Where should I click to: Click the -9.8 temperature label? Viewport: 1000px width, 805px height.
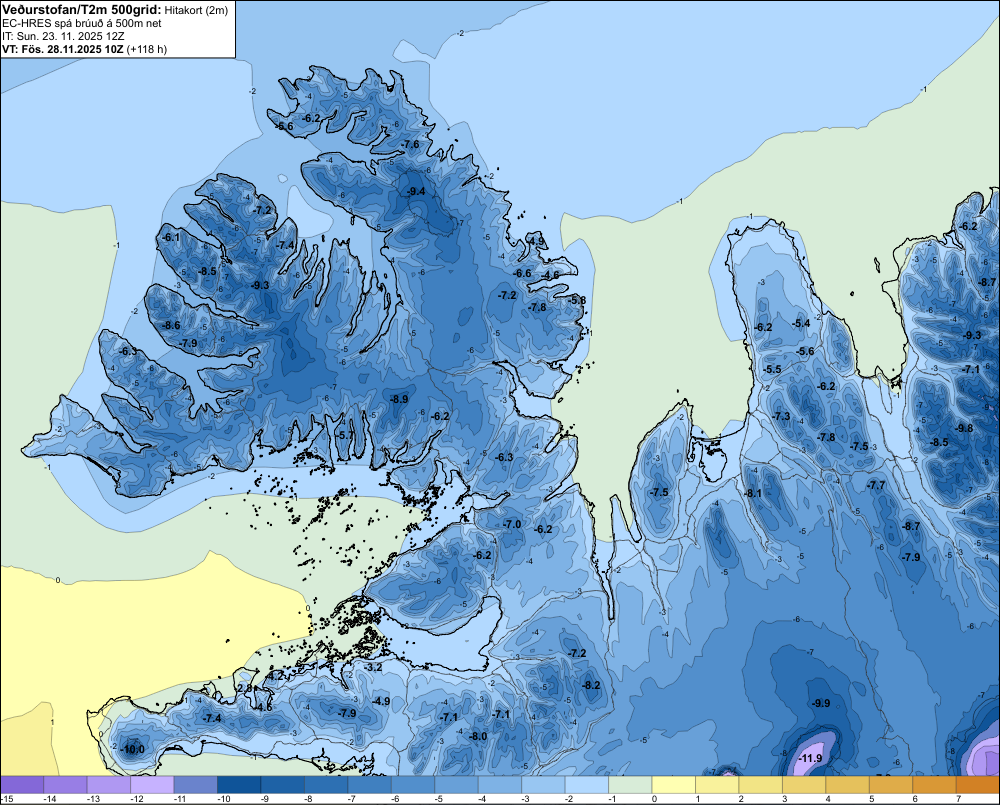(x=965, y=428)
